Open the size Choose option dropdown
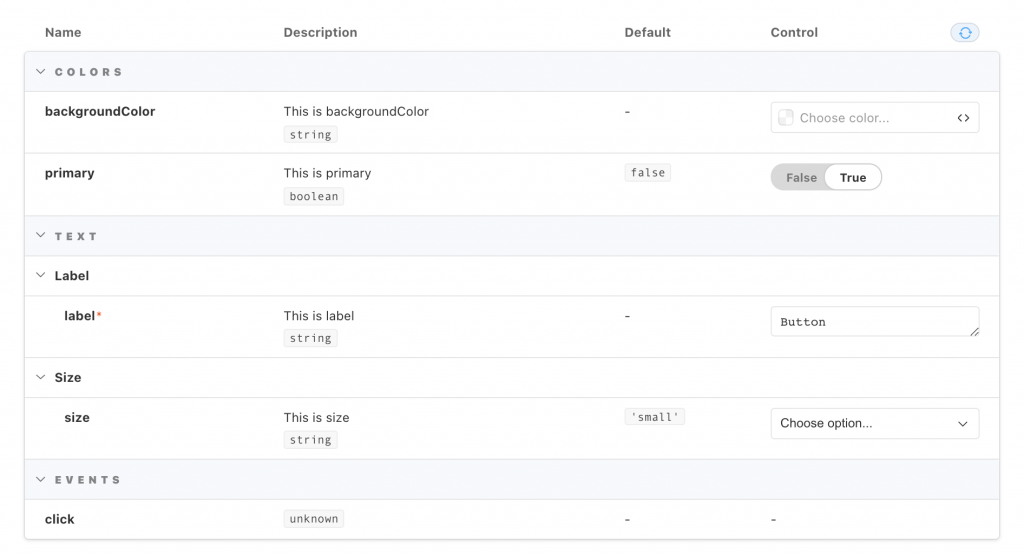 point(874,424)
